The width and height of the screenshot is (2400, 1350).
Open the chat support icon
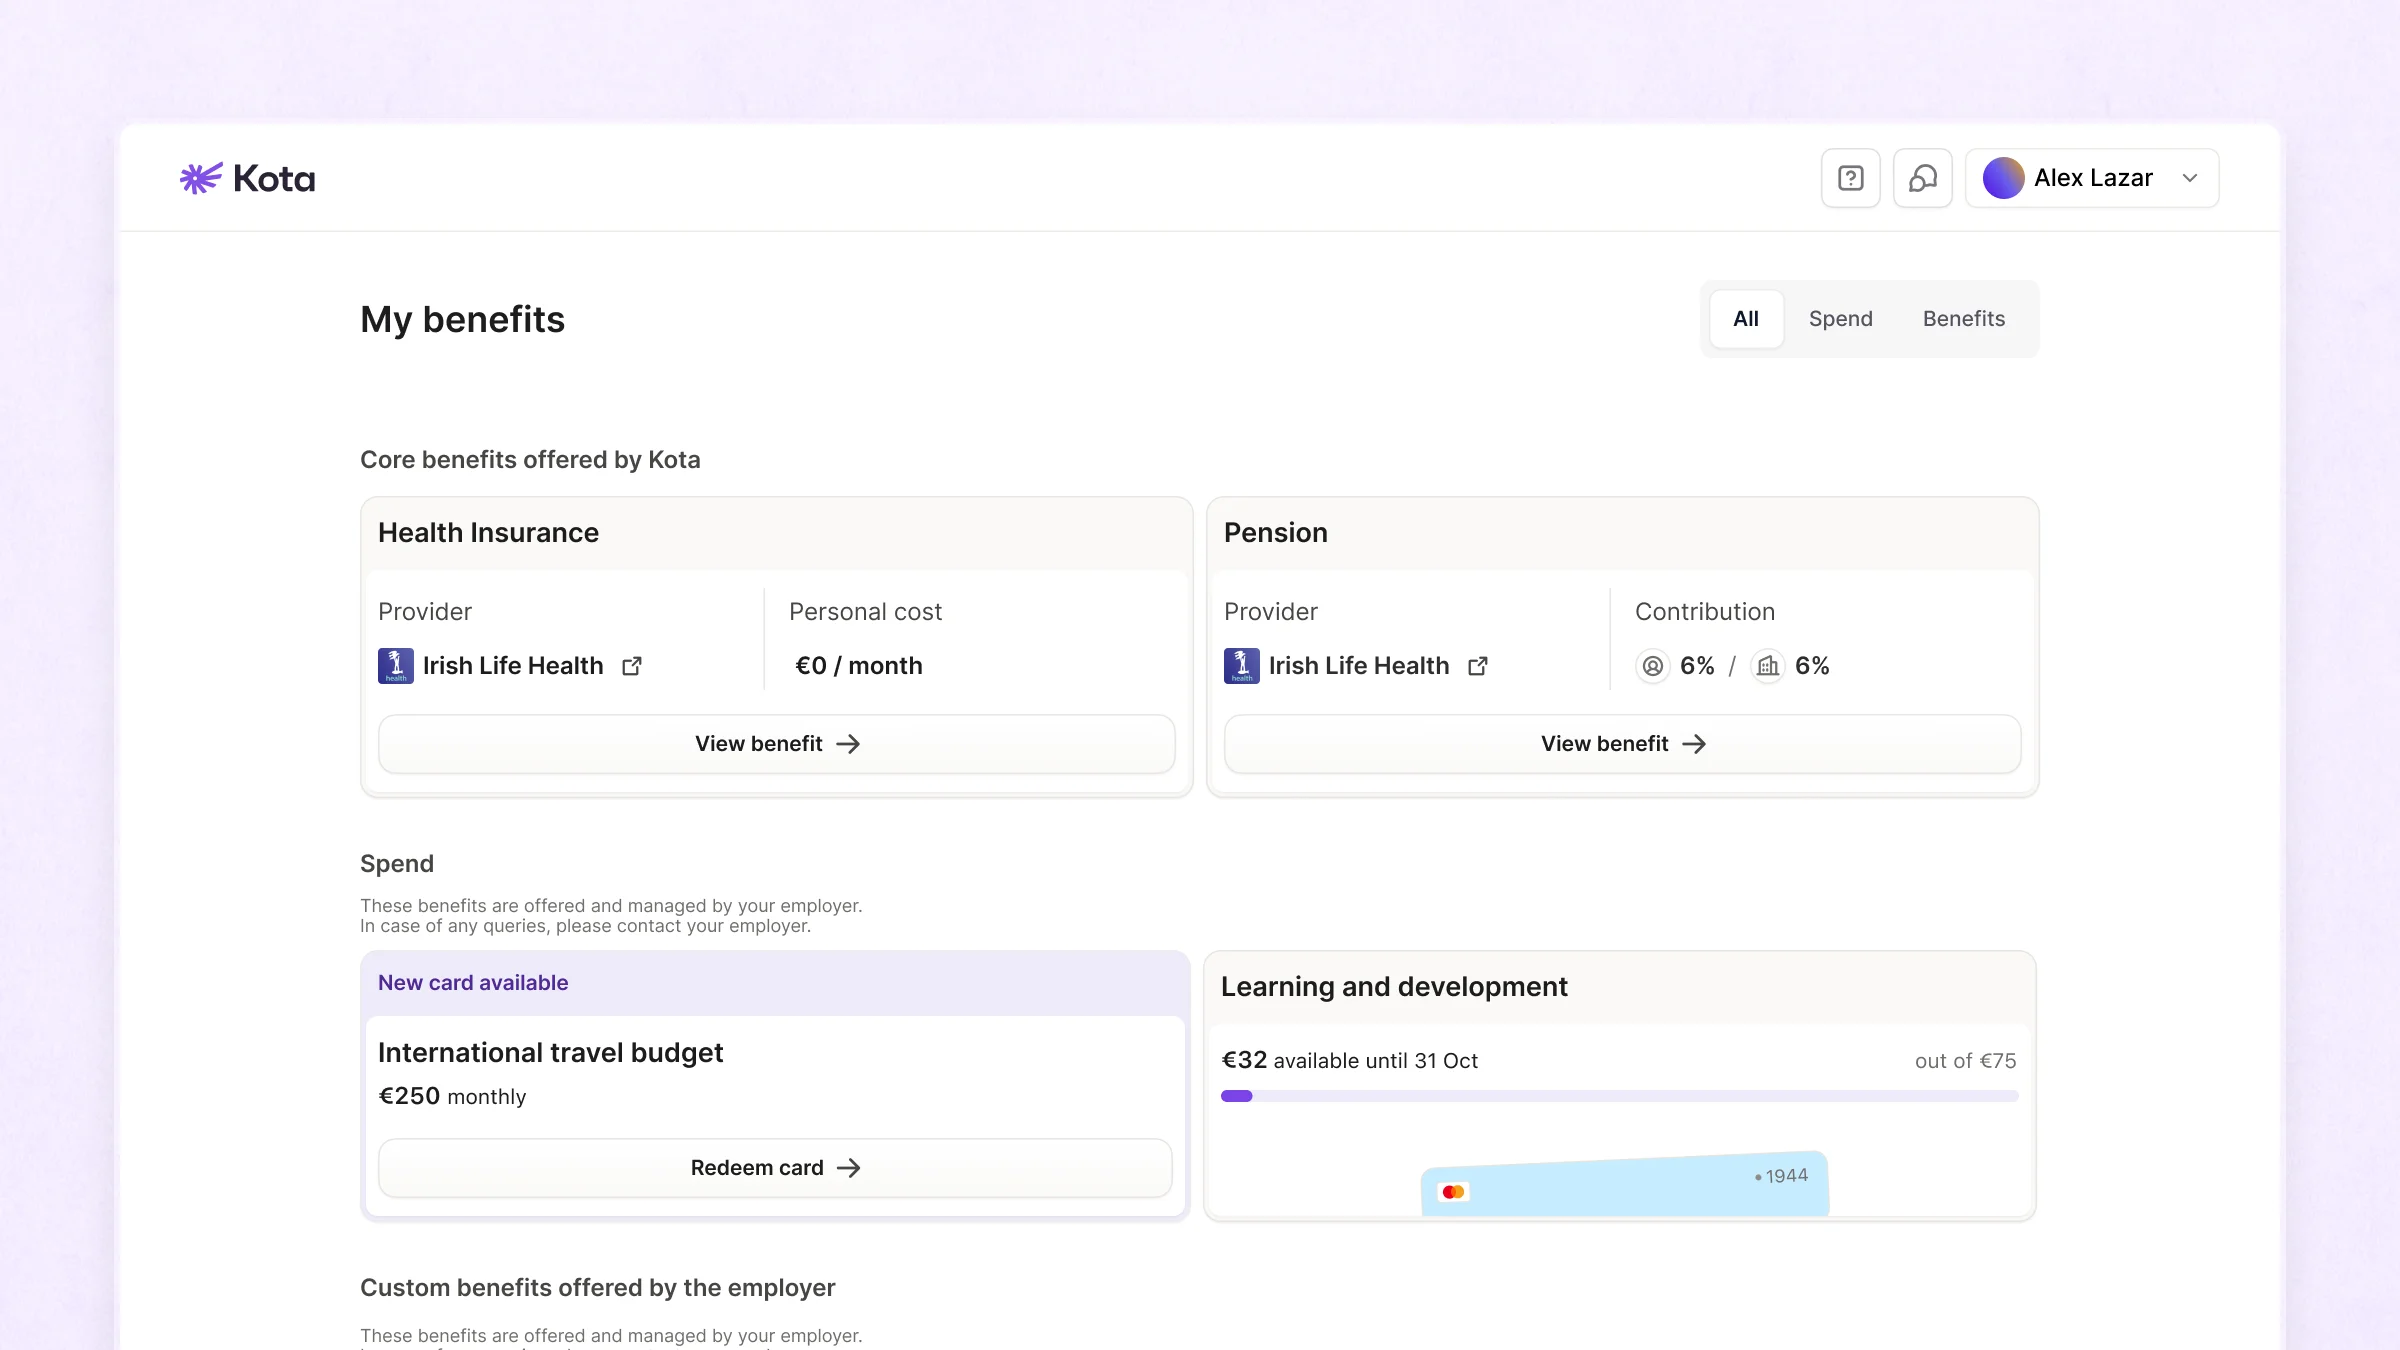point(1922,179)
